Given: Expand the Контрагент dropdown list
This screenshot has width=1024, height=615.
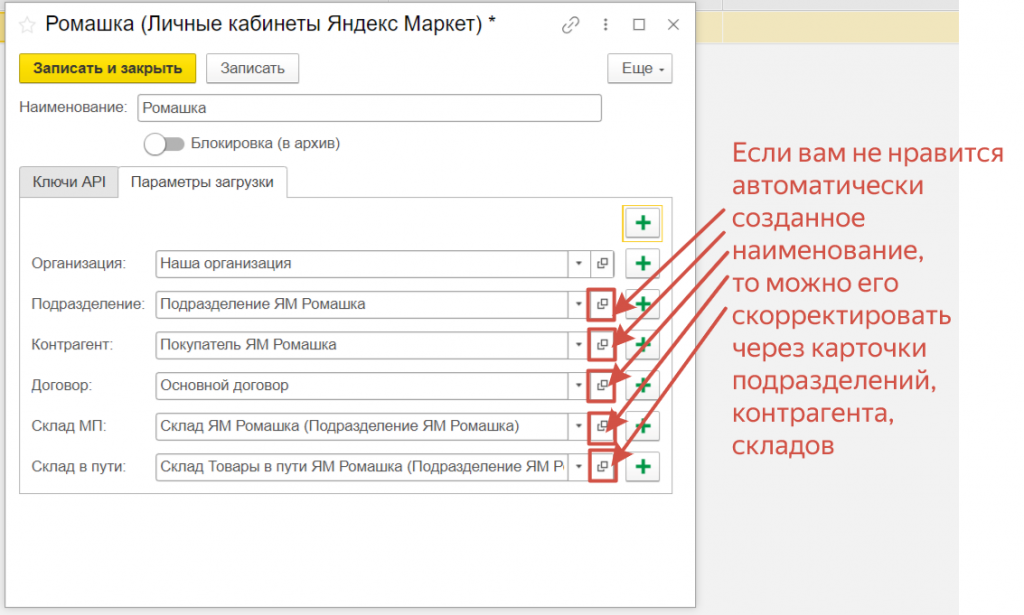Looking at the screenshot, I should tap(579, 345).
